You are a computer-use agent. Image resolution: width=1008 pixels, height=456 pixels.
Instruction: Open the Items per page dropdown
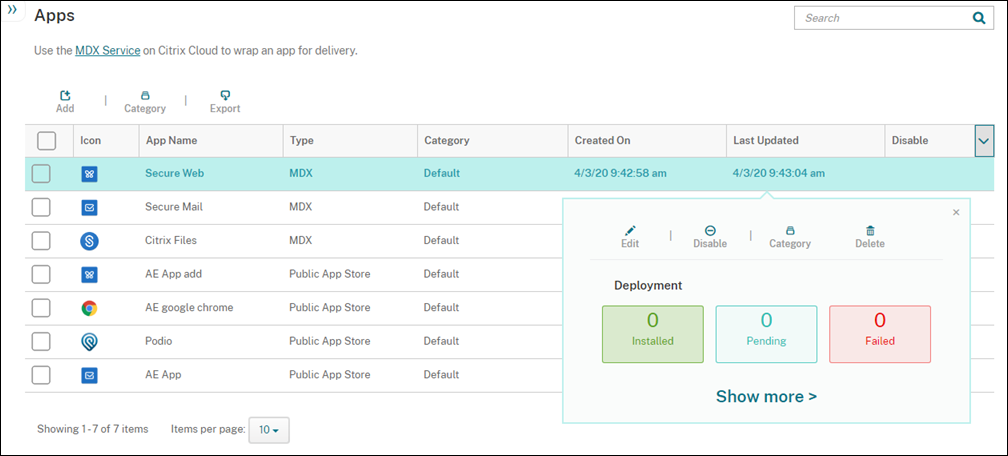[269, 430]
